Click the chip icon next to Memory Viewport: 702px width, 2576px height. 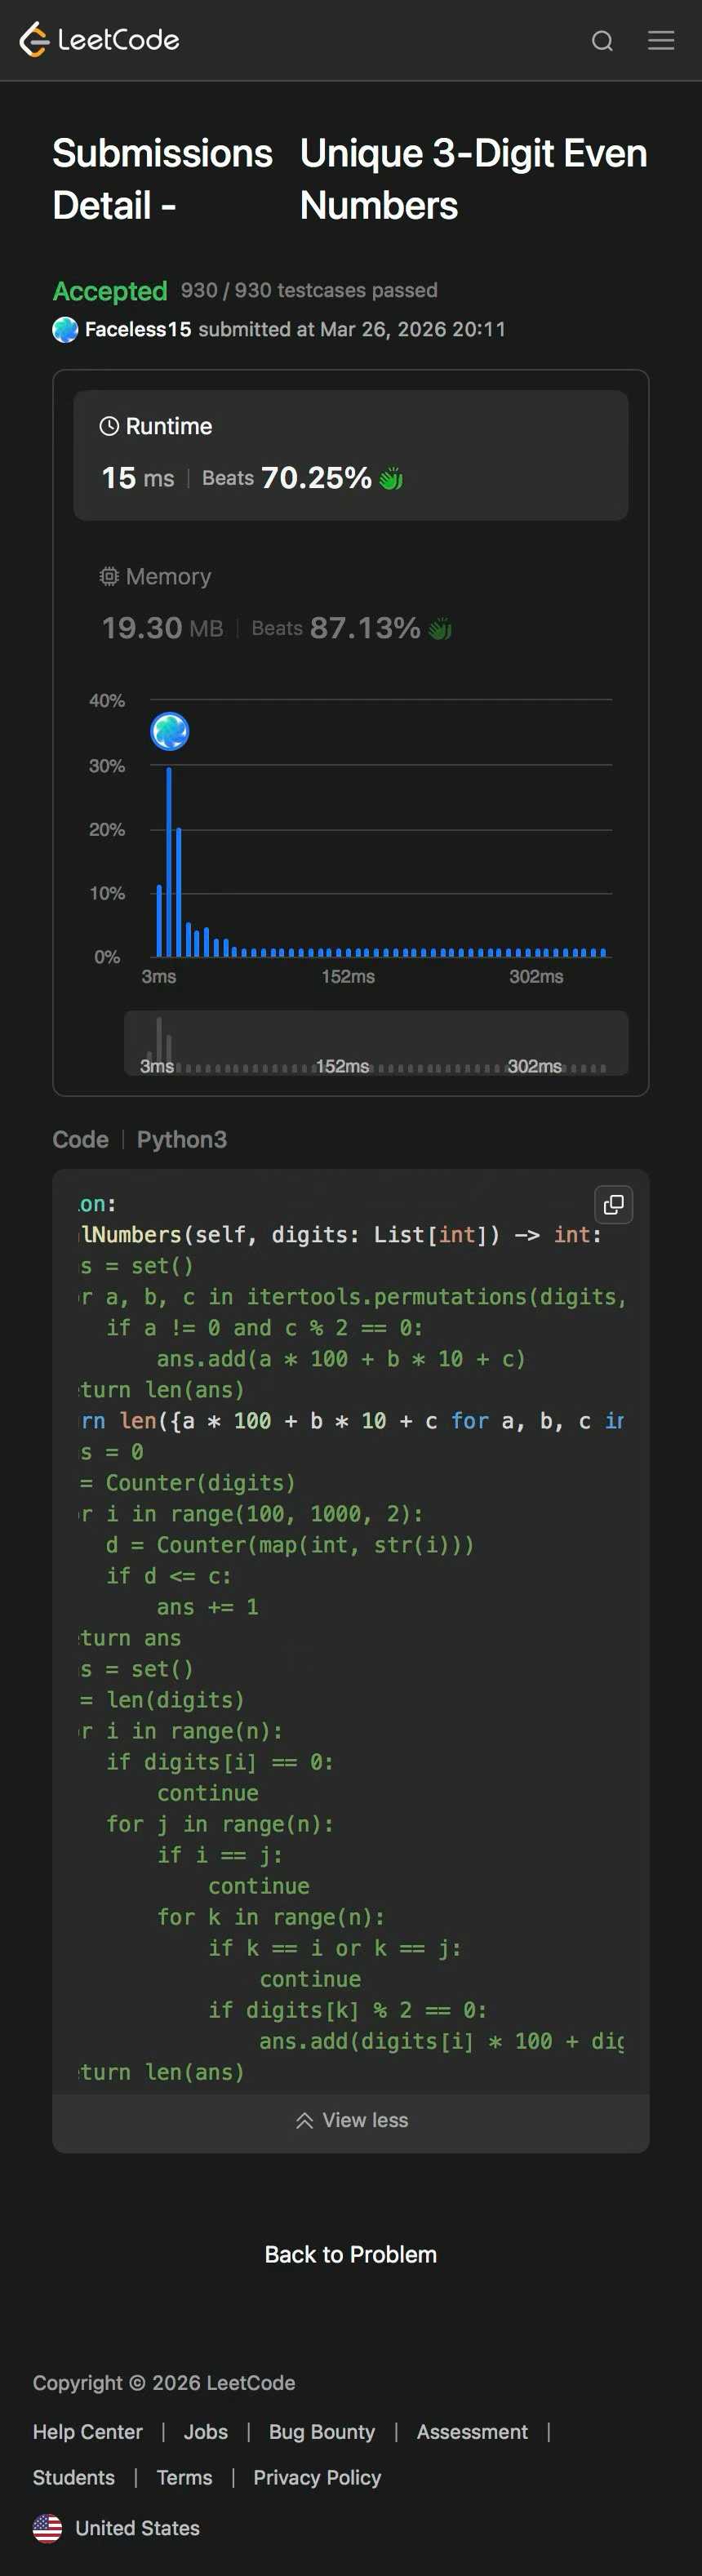pyautogui.click(x=109, y=576)
